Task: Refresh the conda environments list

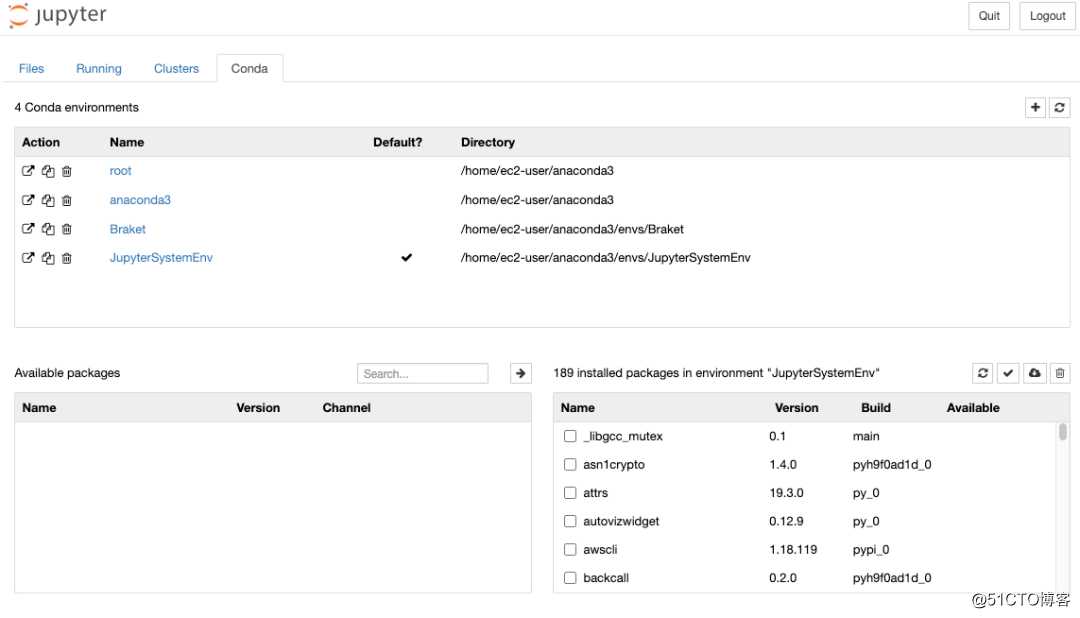Action: pyautogui.click(x=1059, y=107)
